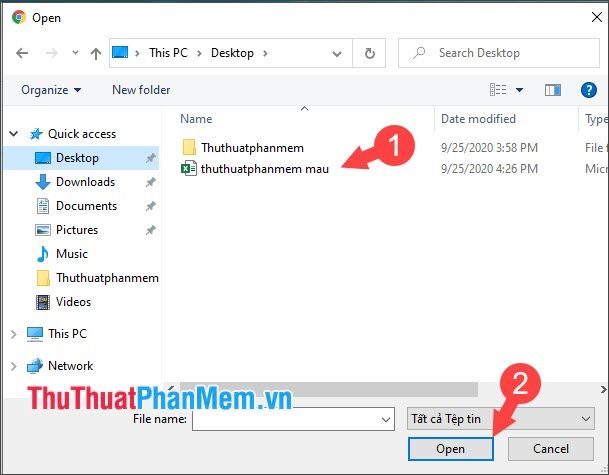Image resolution: width=609 pixels, height=475 pixels.
Task: Expand the Network tree node
Action: [14, 366]
